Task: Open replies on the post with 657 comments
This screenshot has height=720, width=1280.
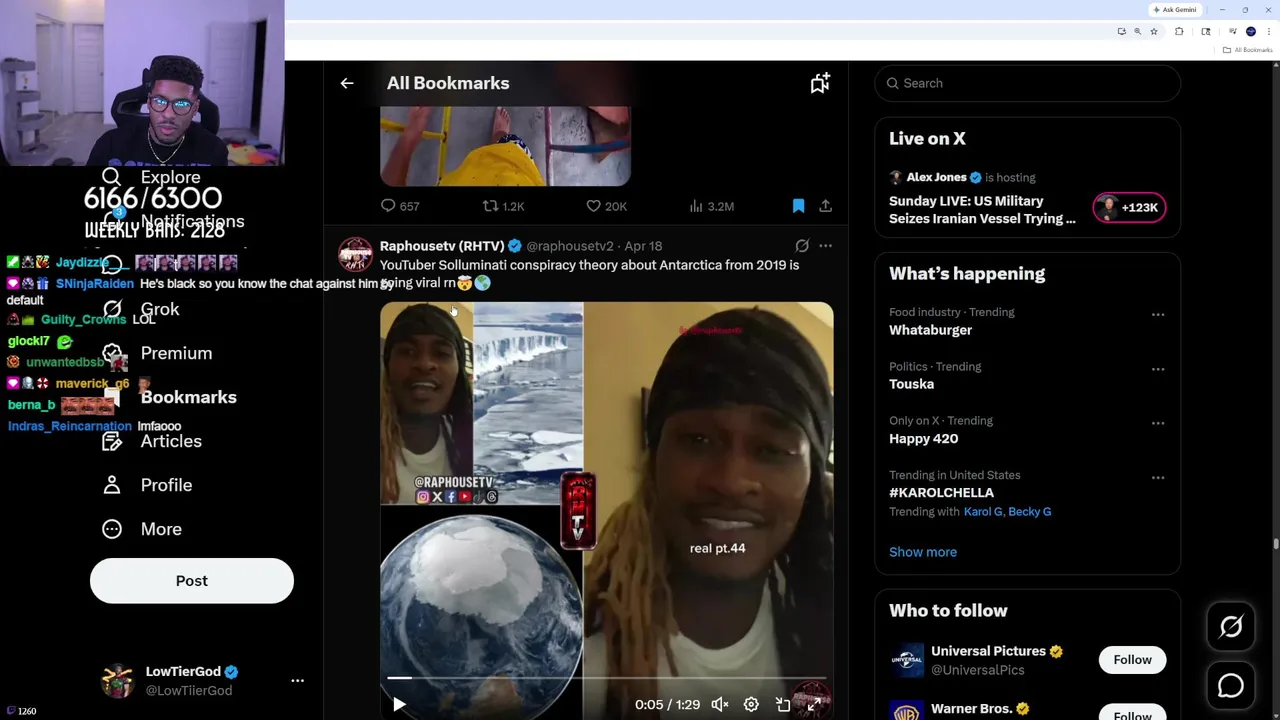Action: pos(399,206)
